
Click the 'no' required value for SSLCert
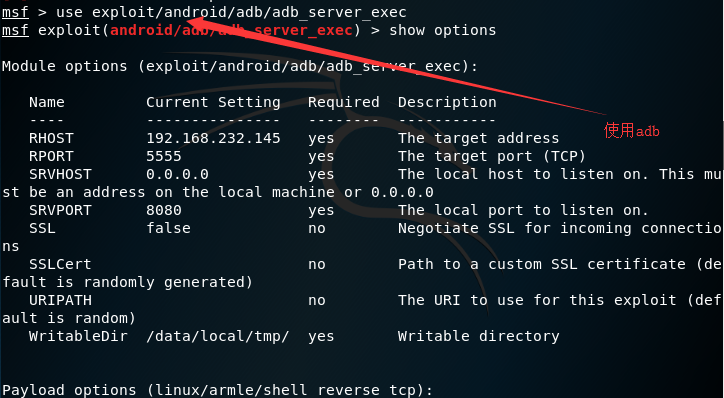coord(317,265)
